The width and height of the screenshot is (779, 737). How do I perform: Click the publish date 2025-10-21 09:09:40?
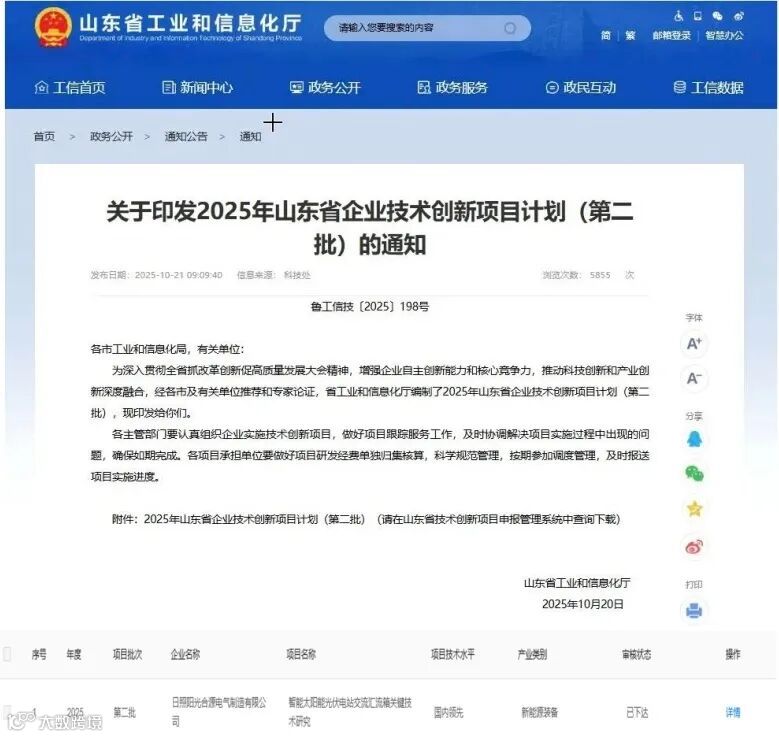click(178, 275)
